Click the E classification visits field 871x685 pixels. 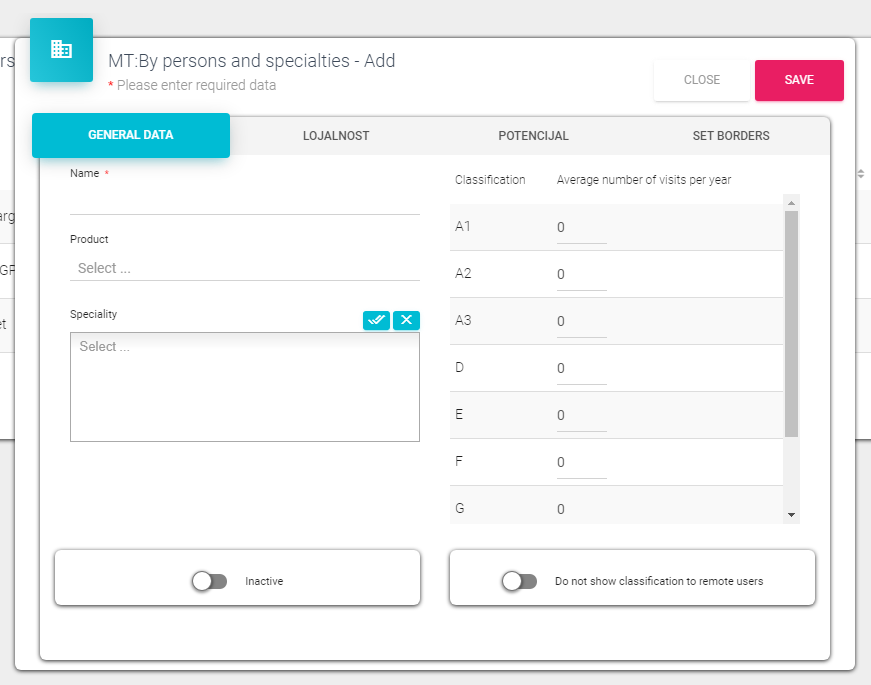click(x=581, y=416)
